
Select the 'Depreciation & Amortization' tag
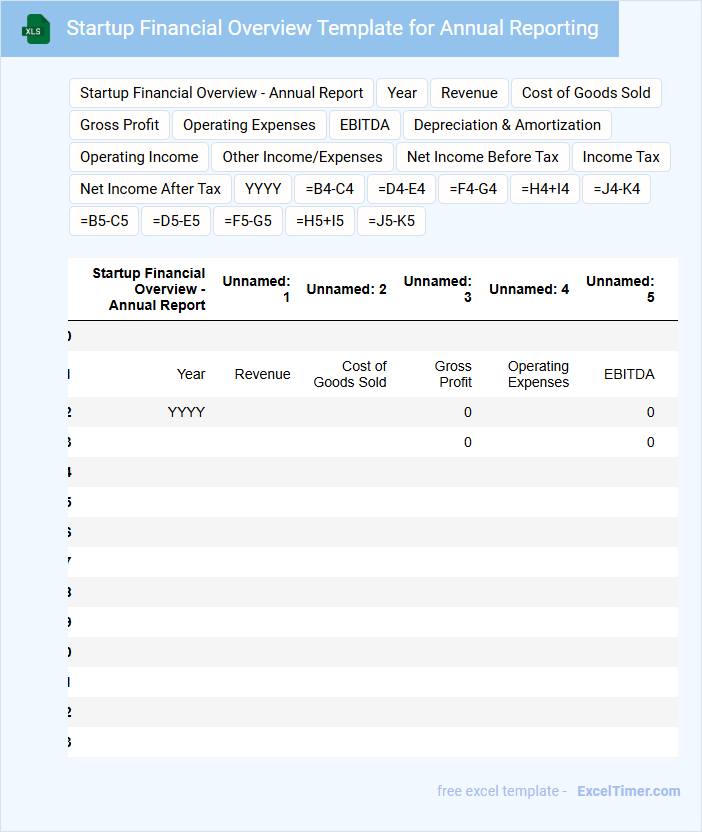(507, 125)
